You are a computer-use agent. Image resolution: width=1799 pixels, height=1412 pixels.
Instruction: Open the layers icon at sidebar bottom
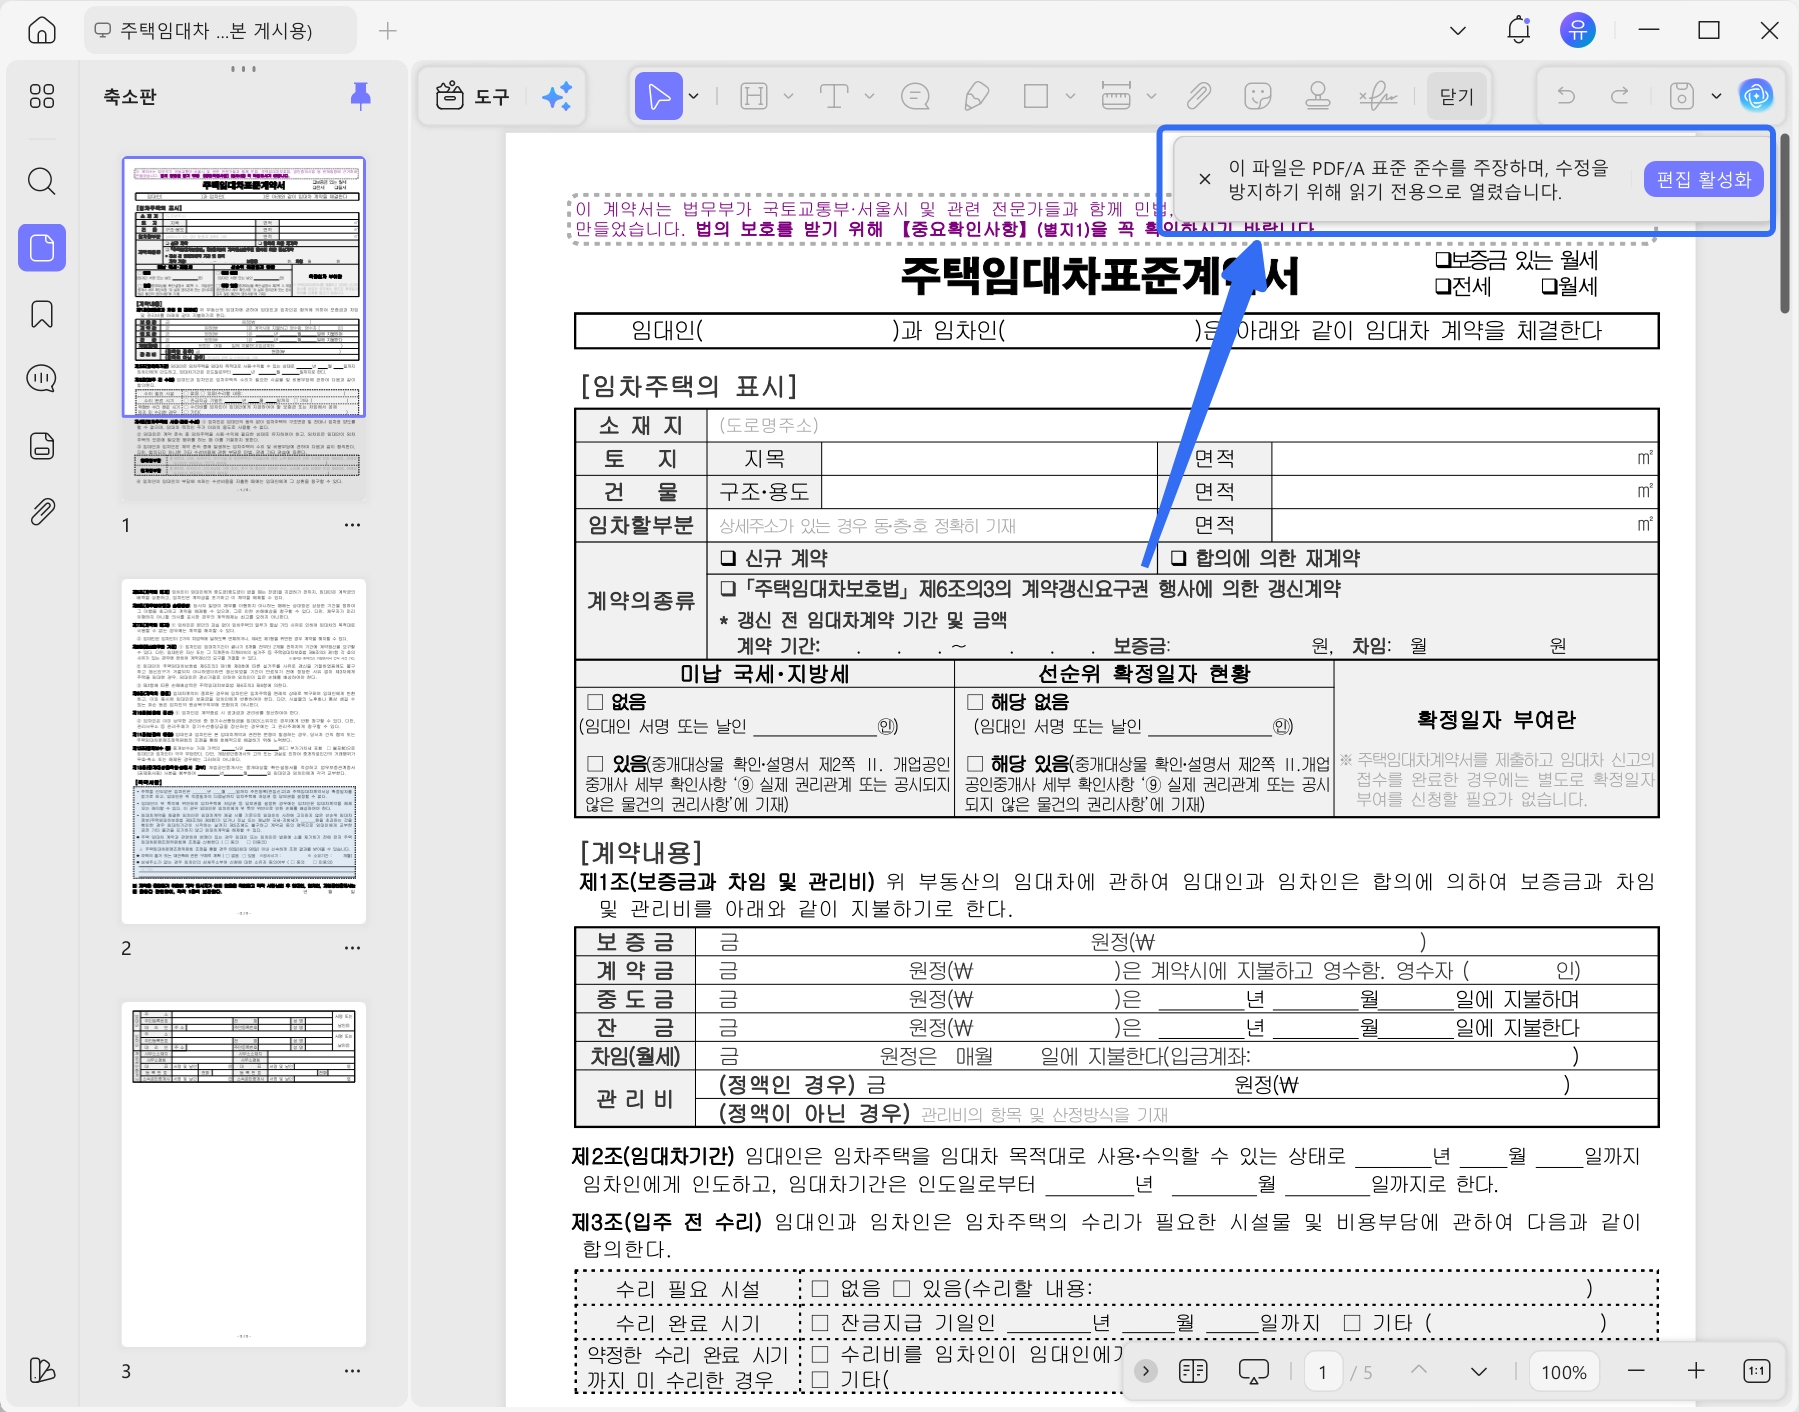pos(42,1370)
